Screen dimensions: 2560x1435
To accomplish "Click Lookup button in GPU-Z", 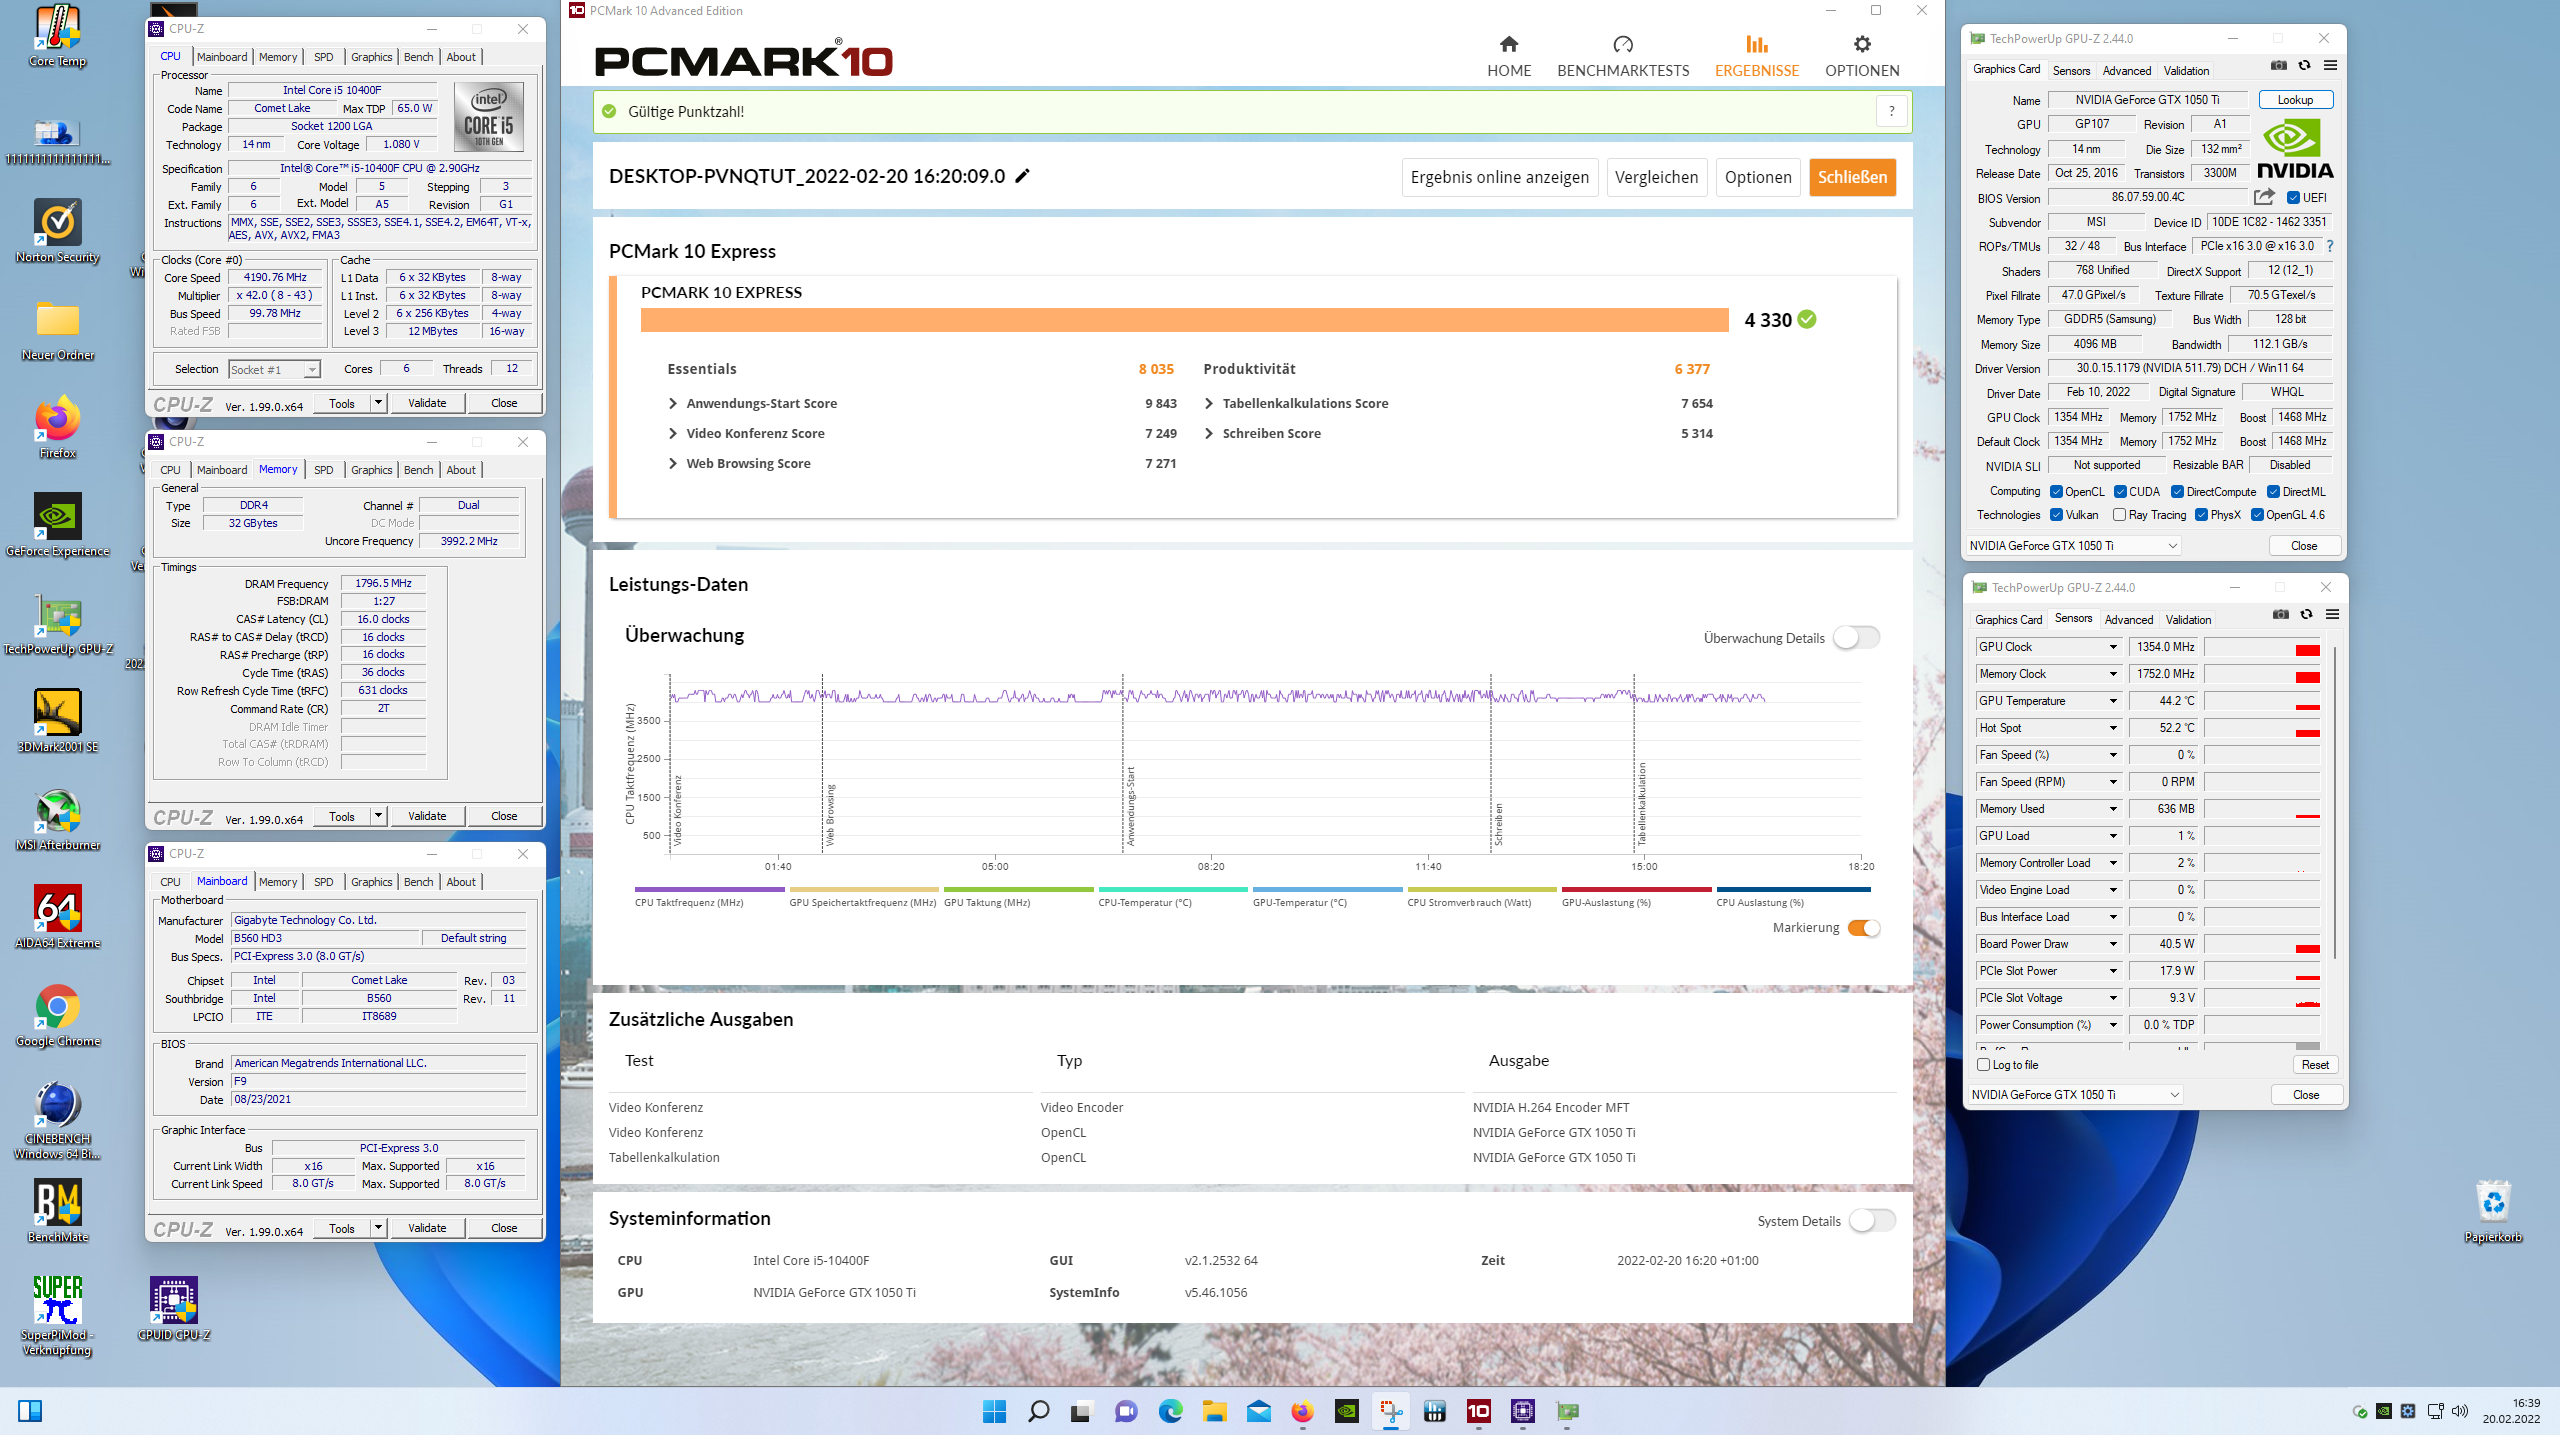I will (x=2295, y=100).
